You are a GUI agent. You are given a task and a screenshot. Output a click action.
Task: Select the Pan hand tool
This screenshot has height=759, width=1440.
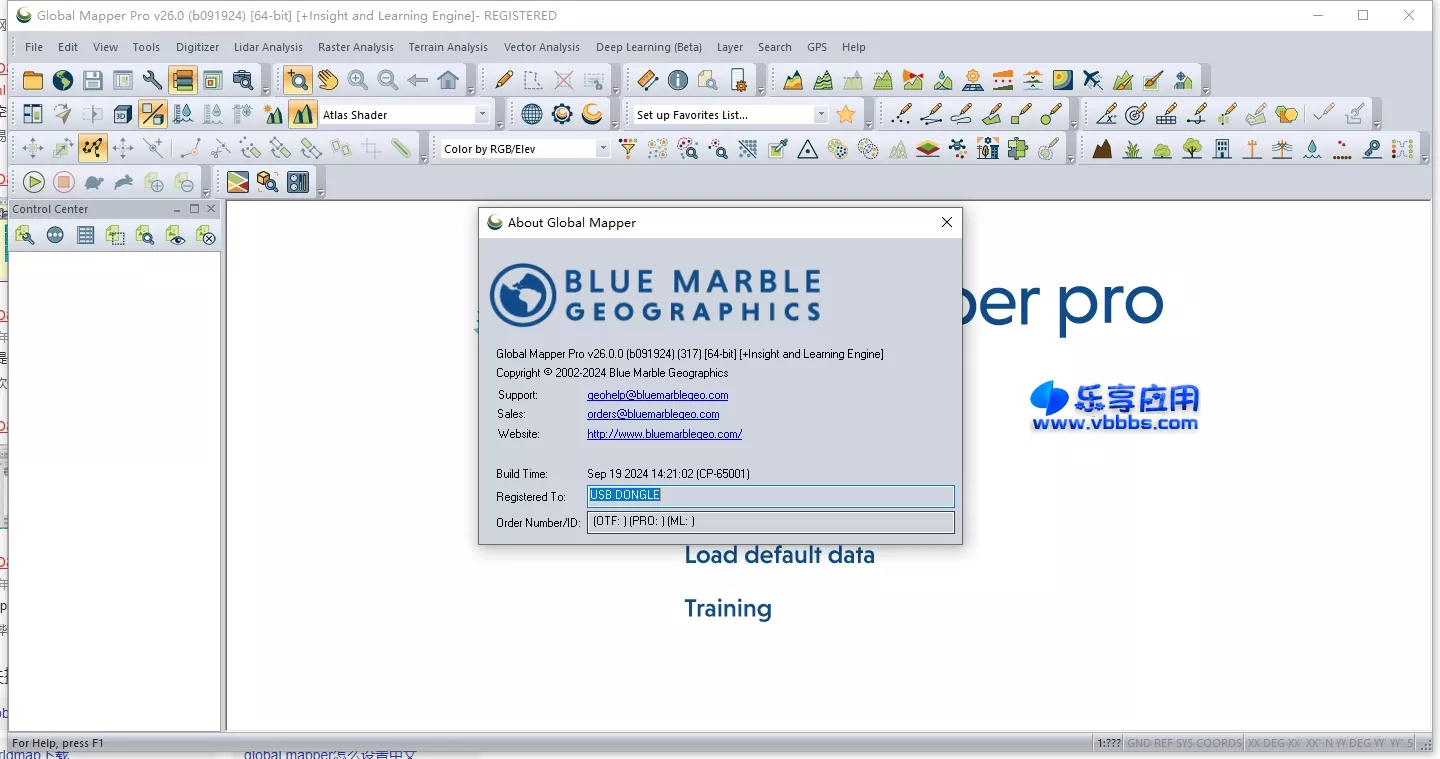click(x=328, y=81)
